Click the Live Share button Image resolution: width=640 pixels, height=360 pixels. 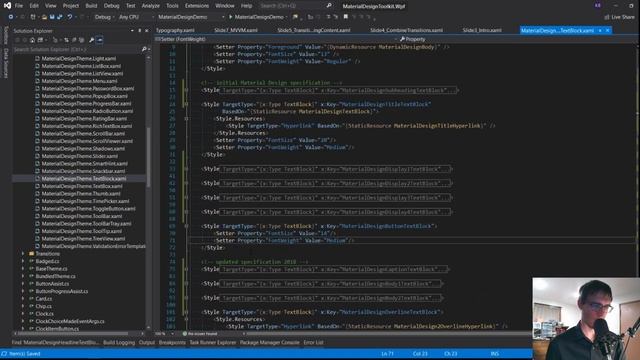click(x=619, y=17)
